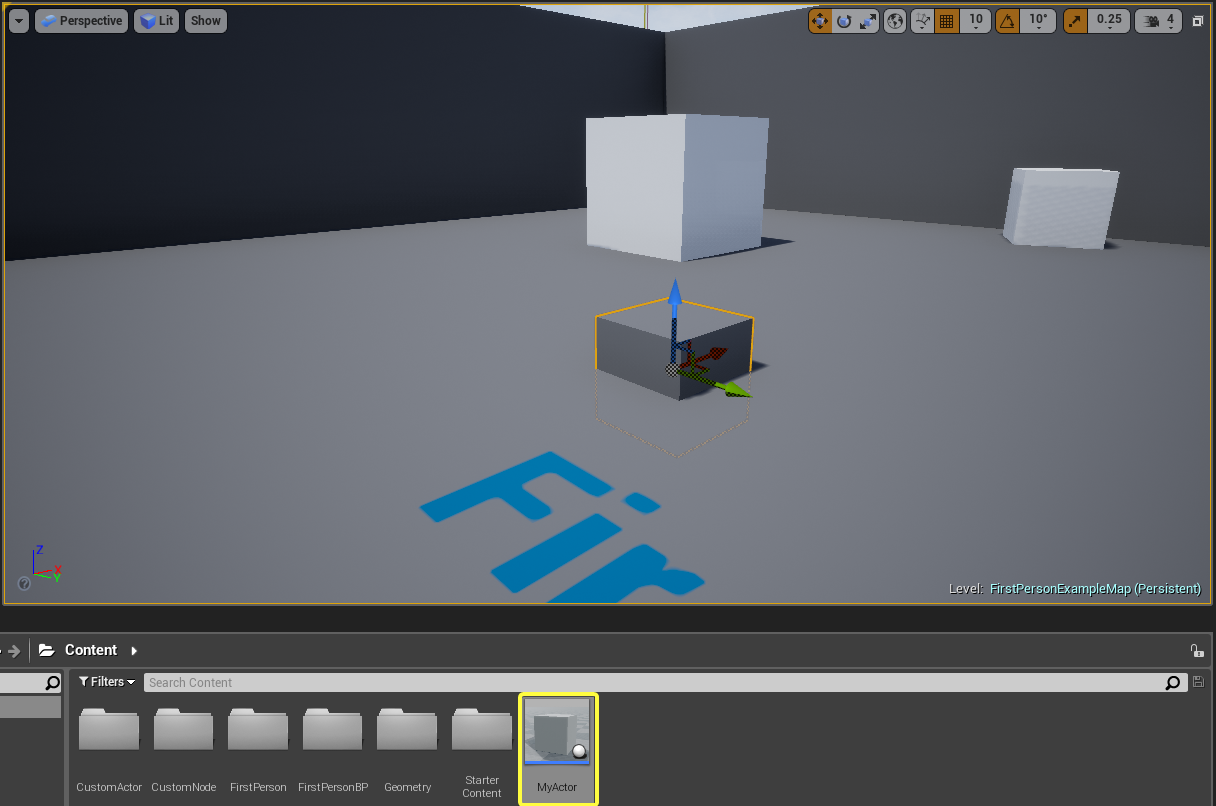Select the rotate gizmo tool
The width and height of the screenshot is (1216, 806).
pyautogui.click(x=844, y=21)
